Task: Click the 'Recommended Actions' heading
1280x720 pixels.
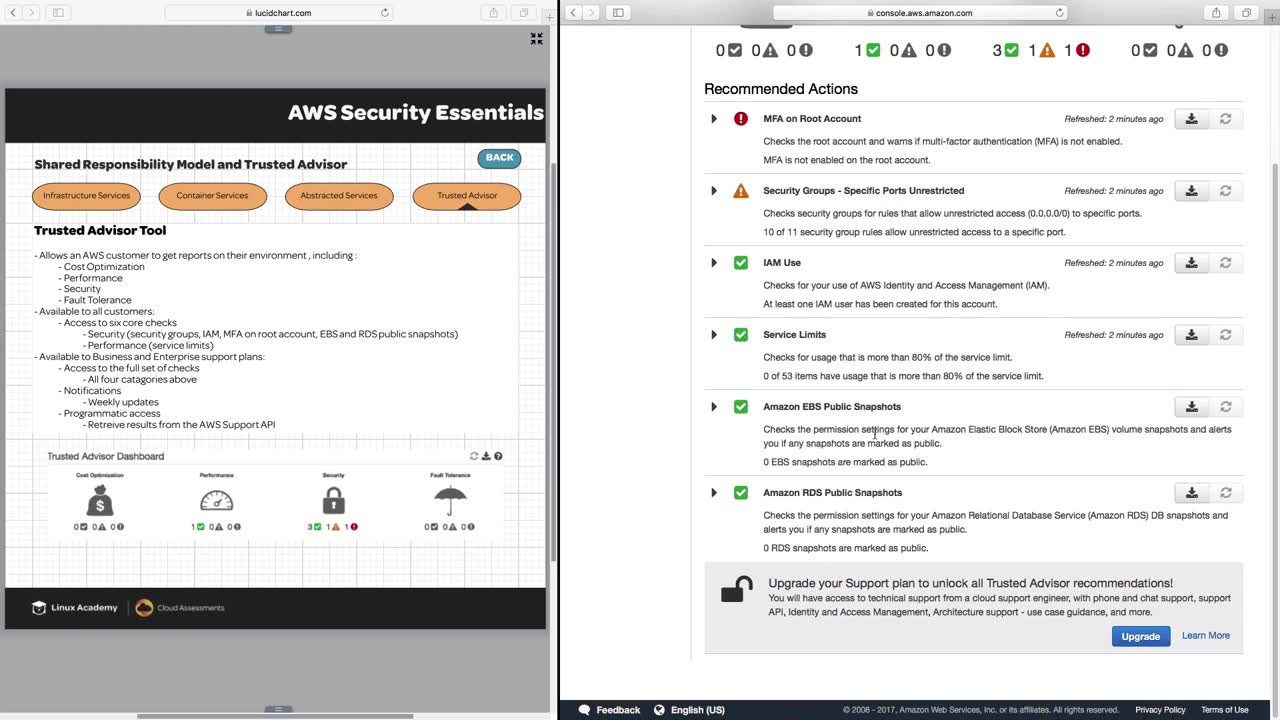Action: point(781,89)
